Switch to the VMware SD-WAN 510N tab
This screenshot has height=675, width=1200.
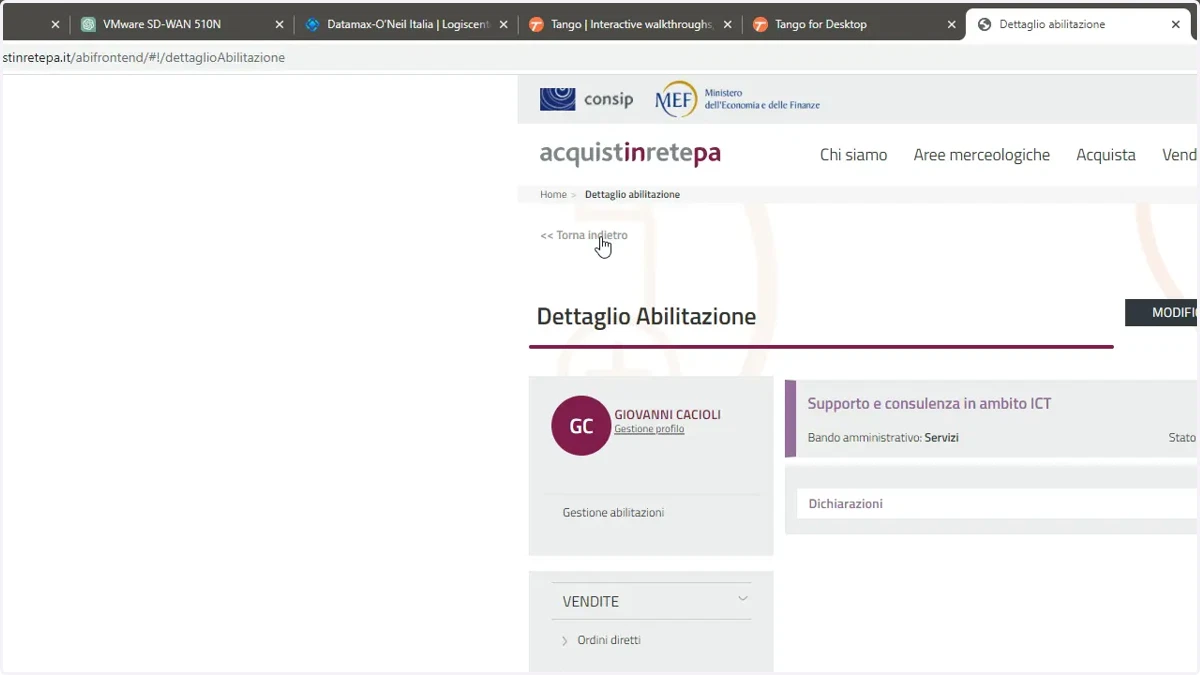[182, 24]
